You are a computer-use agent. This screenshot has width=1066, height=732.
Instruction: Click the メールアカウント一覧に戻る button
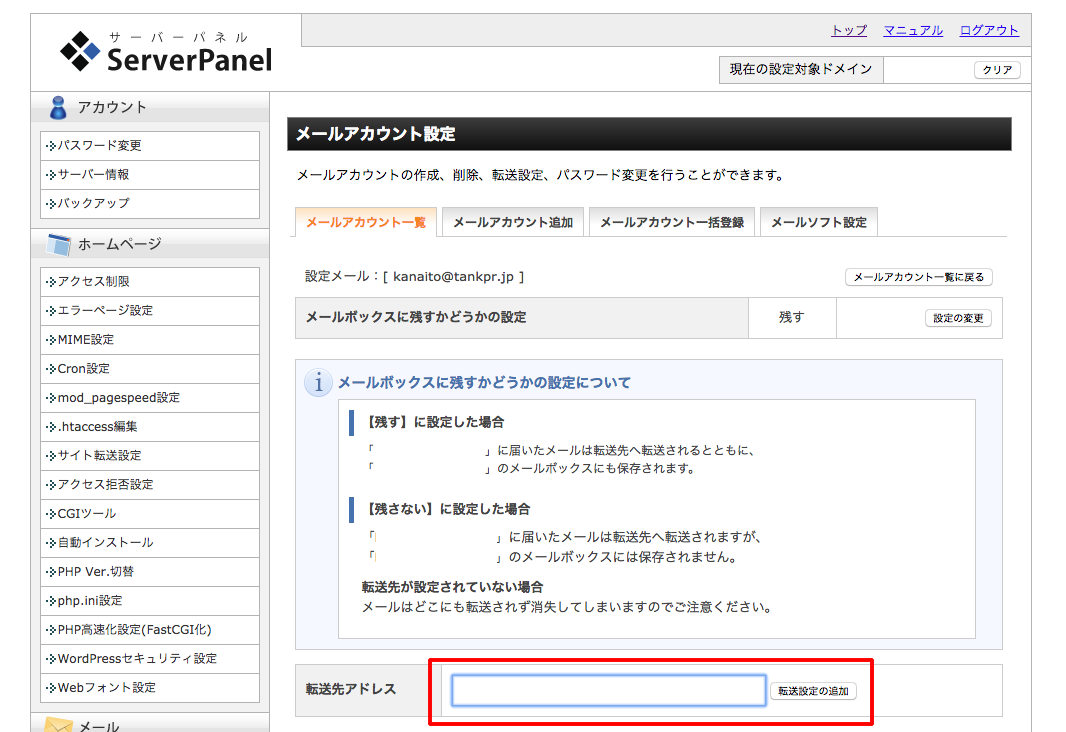[918, 277]
